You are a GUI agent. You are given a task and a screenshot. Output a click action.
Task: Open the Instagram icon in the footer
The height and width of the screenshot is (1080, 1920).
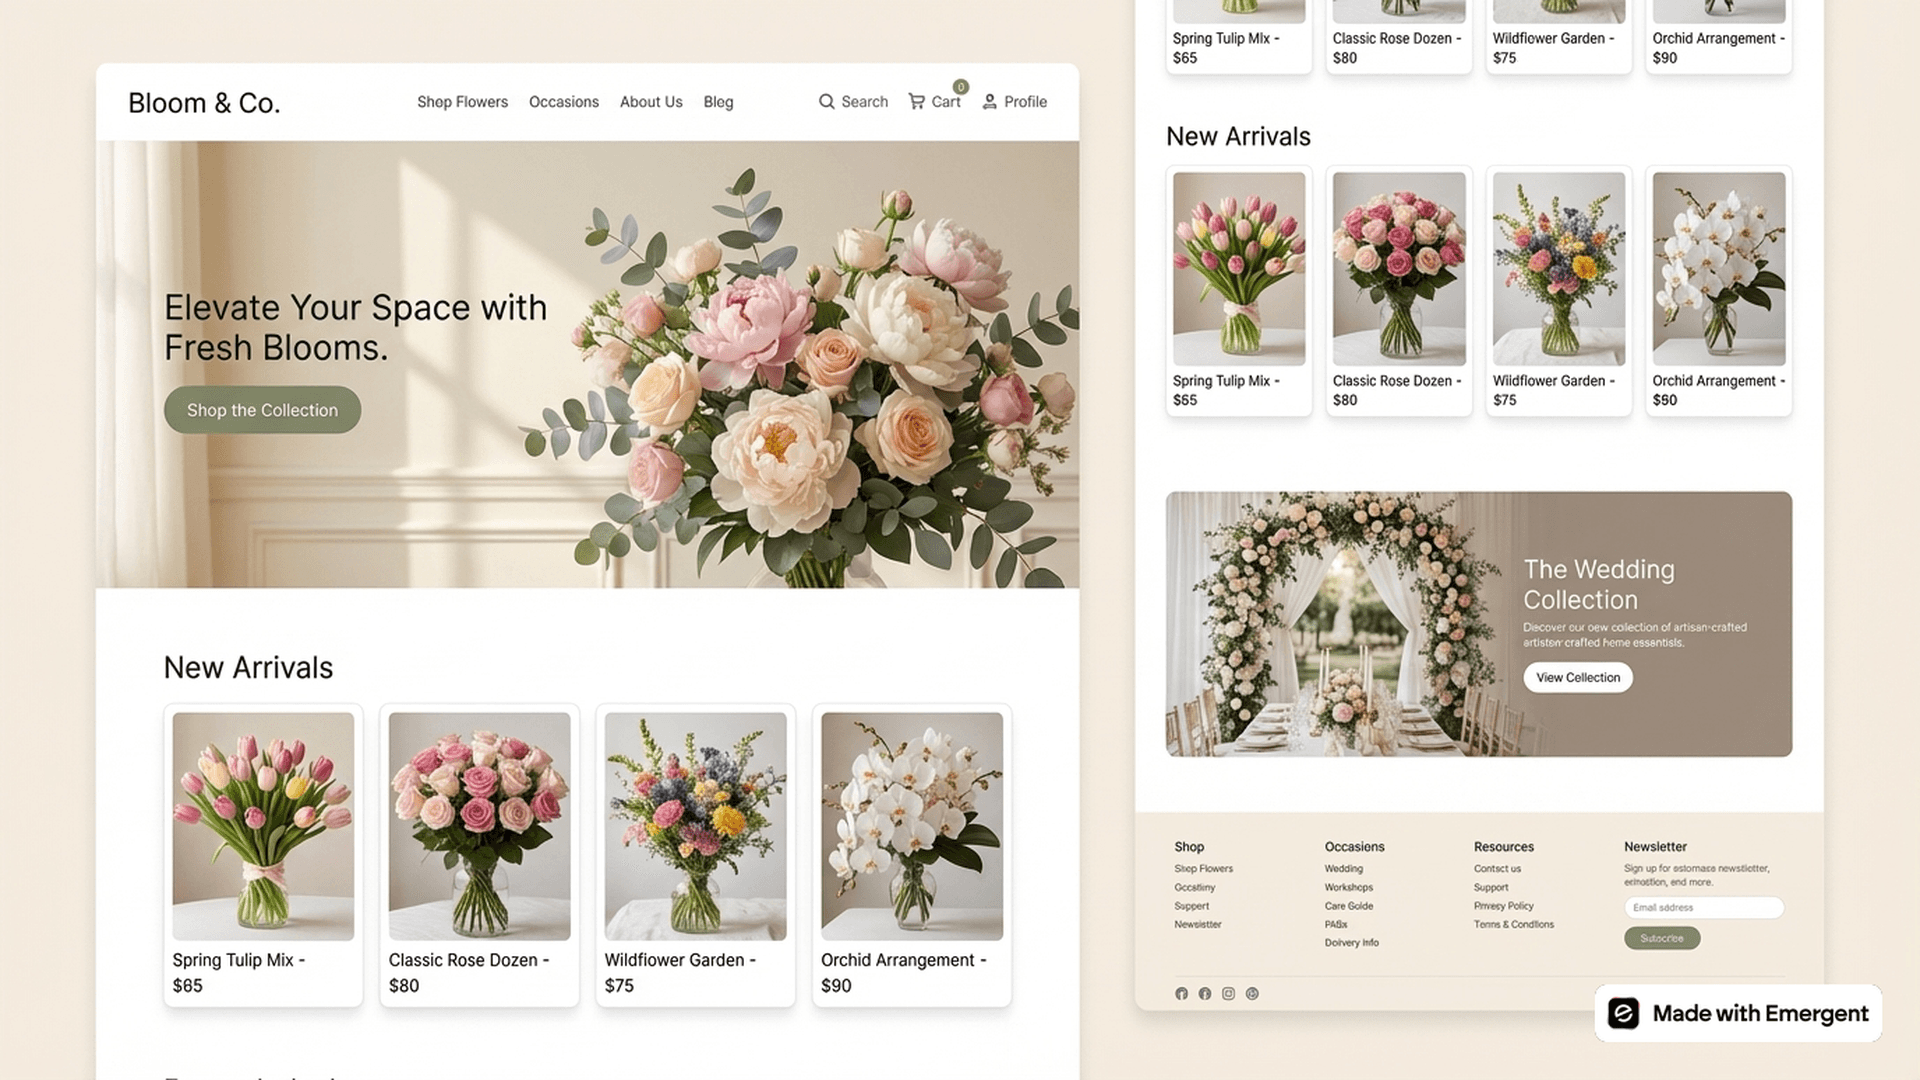click(1229, 993)
